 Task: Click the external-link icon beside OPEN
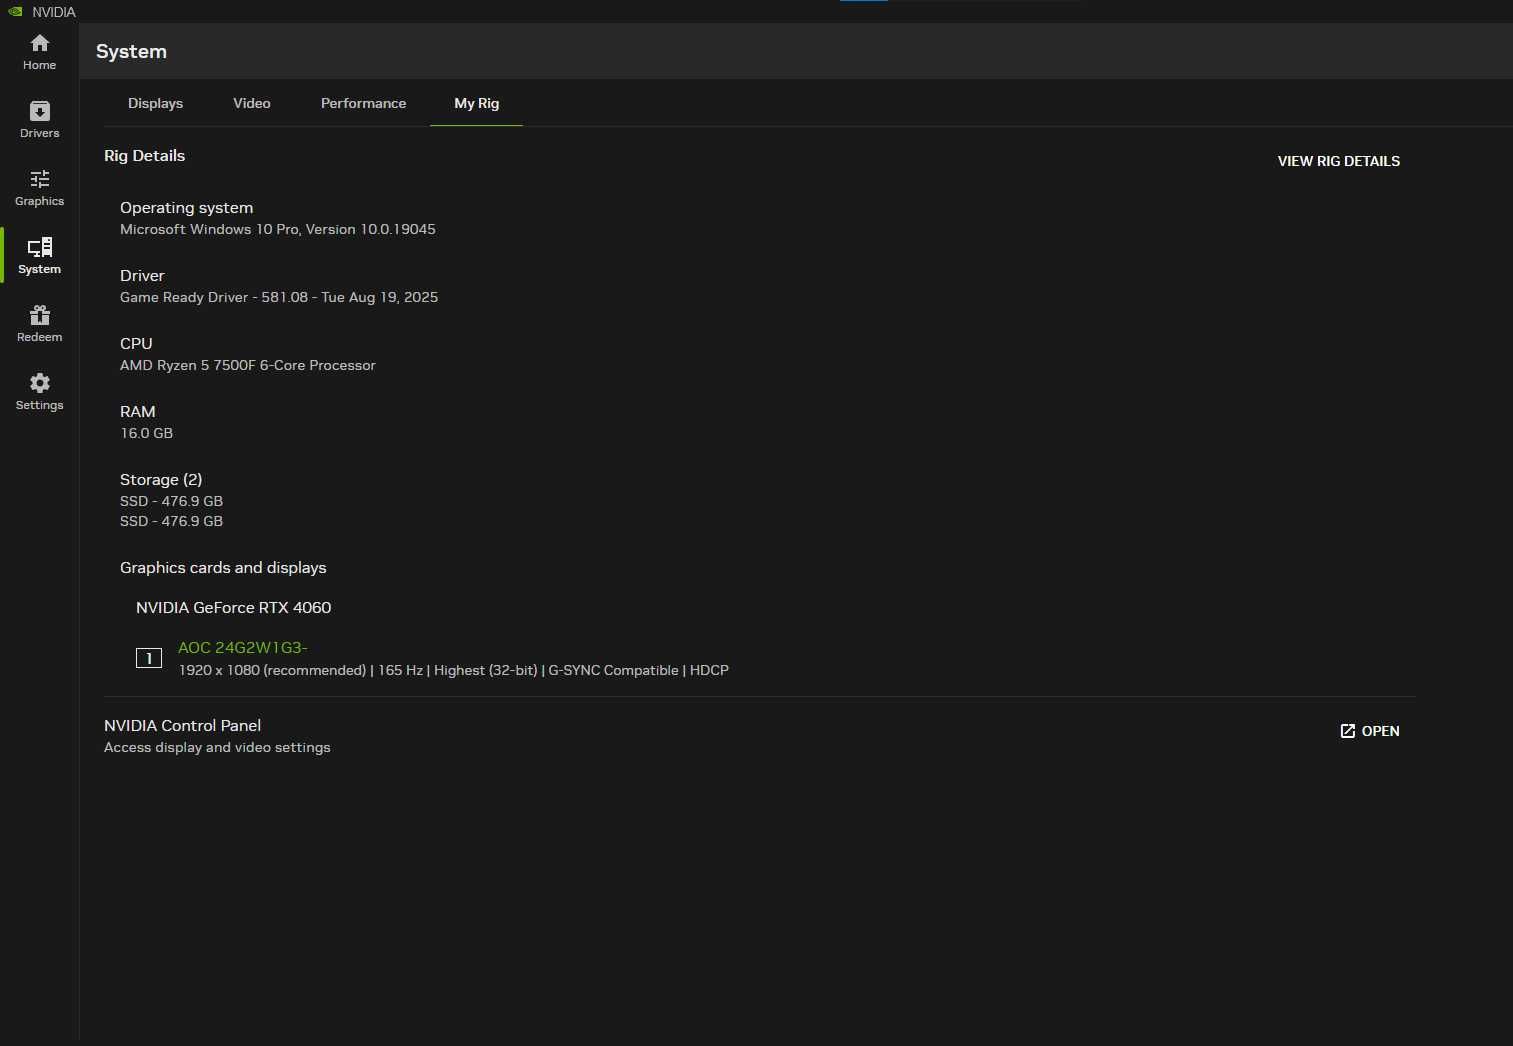point(1348,731)
